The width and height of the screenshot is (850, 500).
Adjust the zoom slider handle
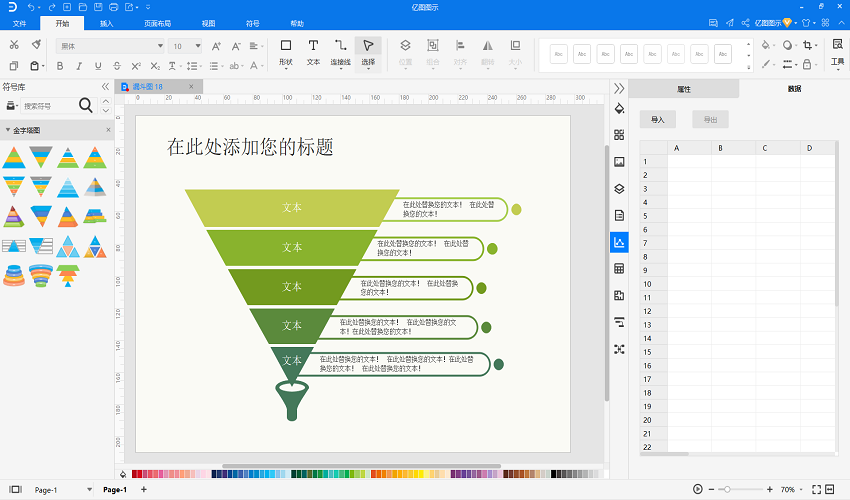pyautogui.click(x=727, y=490)
